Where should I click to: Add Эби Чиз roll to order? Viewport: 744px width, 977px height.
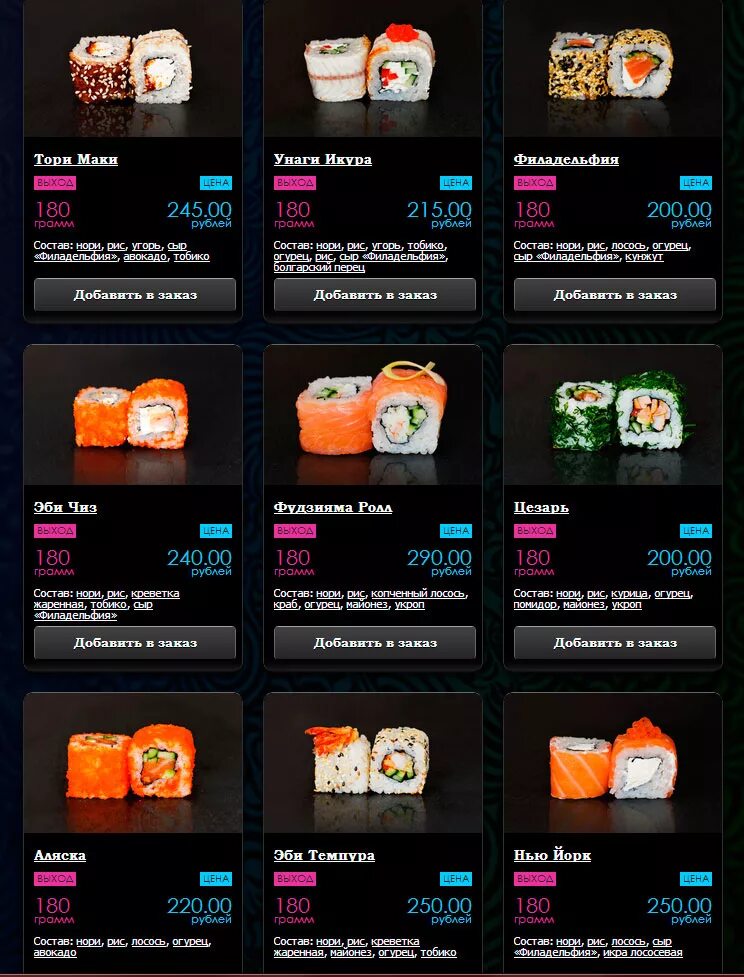click(135, 642)
